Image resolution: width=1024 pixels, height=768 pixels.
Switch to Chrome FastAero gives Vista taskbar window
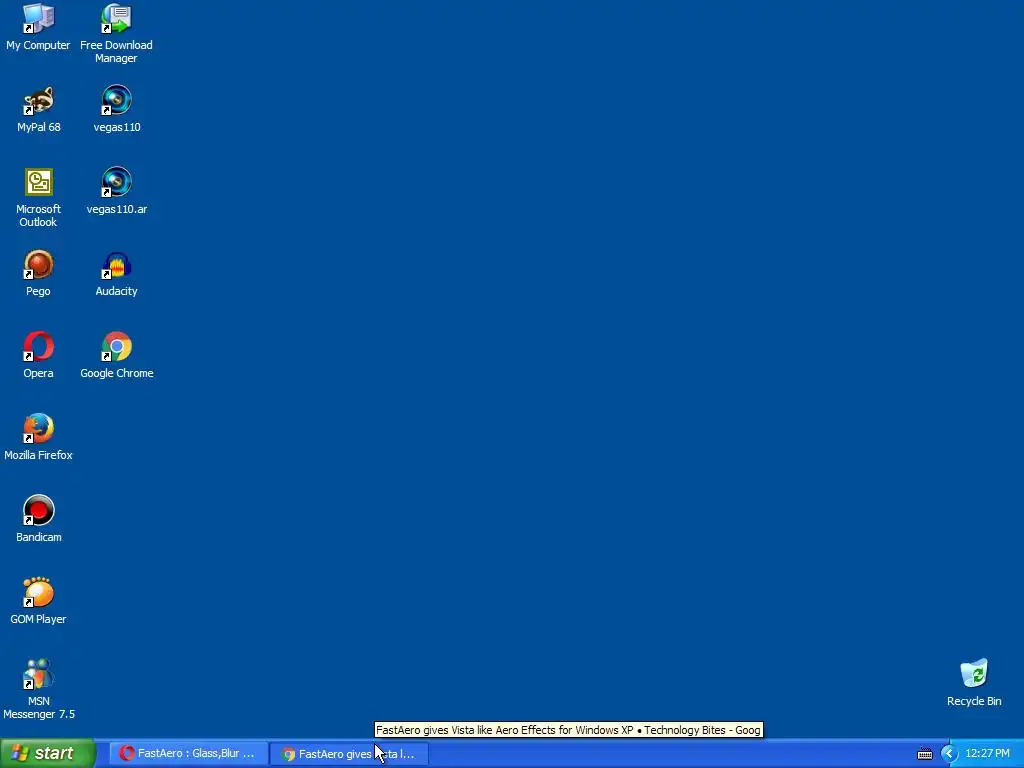tap(349, 754)
